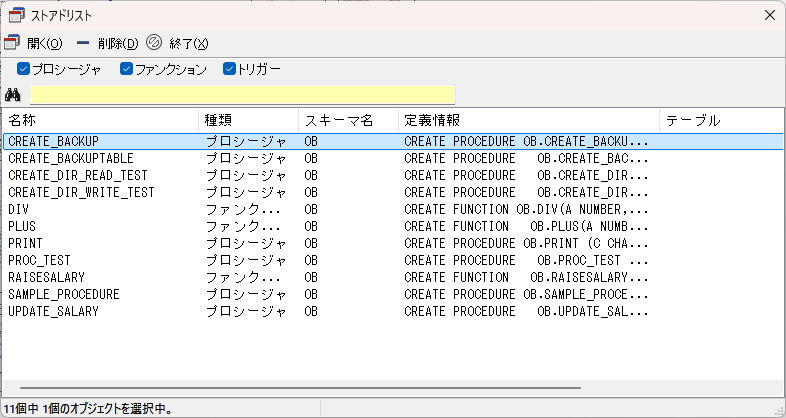Sort by the スキーマ名 column header

click(348, 120)
